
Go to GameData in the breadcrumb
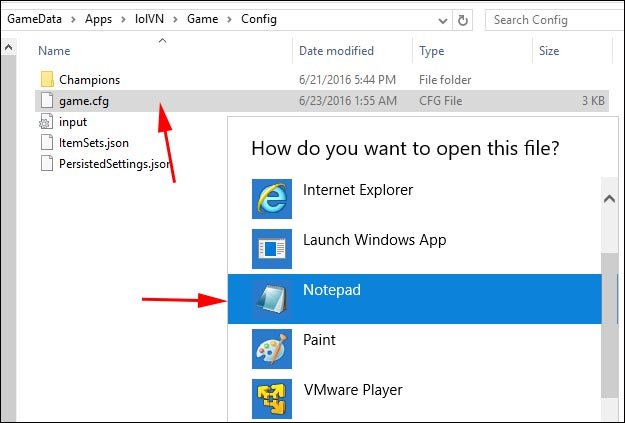click(x=35, y=19)
